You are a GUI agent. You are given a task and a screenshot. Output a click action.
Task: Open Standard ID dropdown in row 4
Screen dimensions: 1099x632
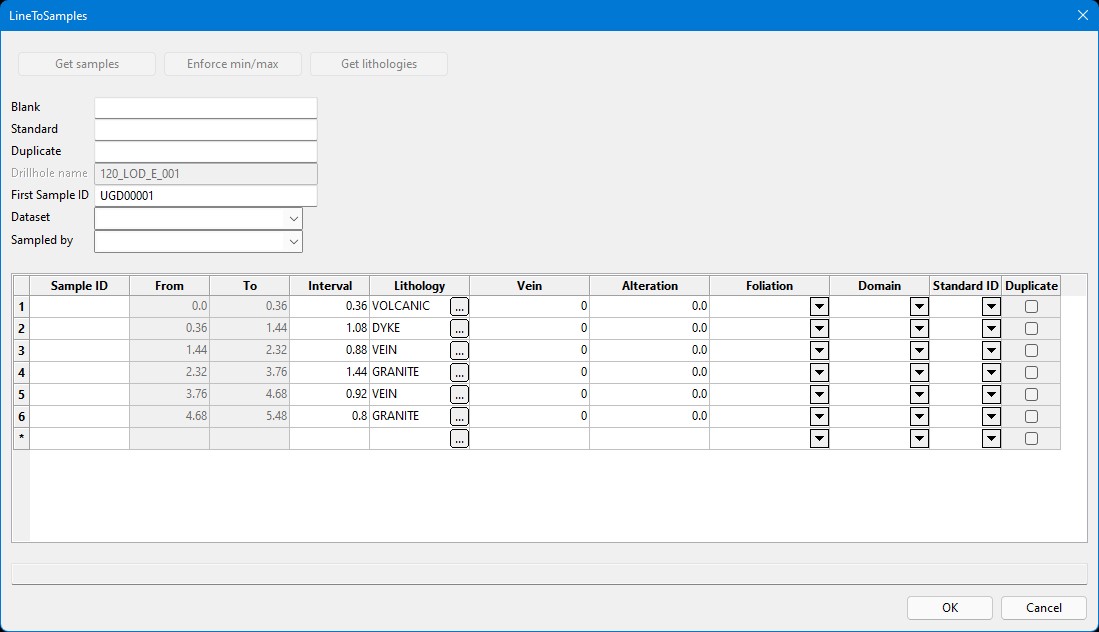tap(991, 373)
